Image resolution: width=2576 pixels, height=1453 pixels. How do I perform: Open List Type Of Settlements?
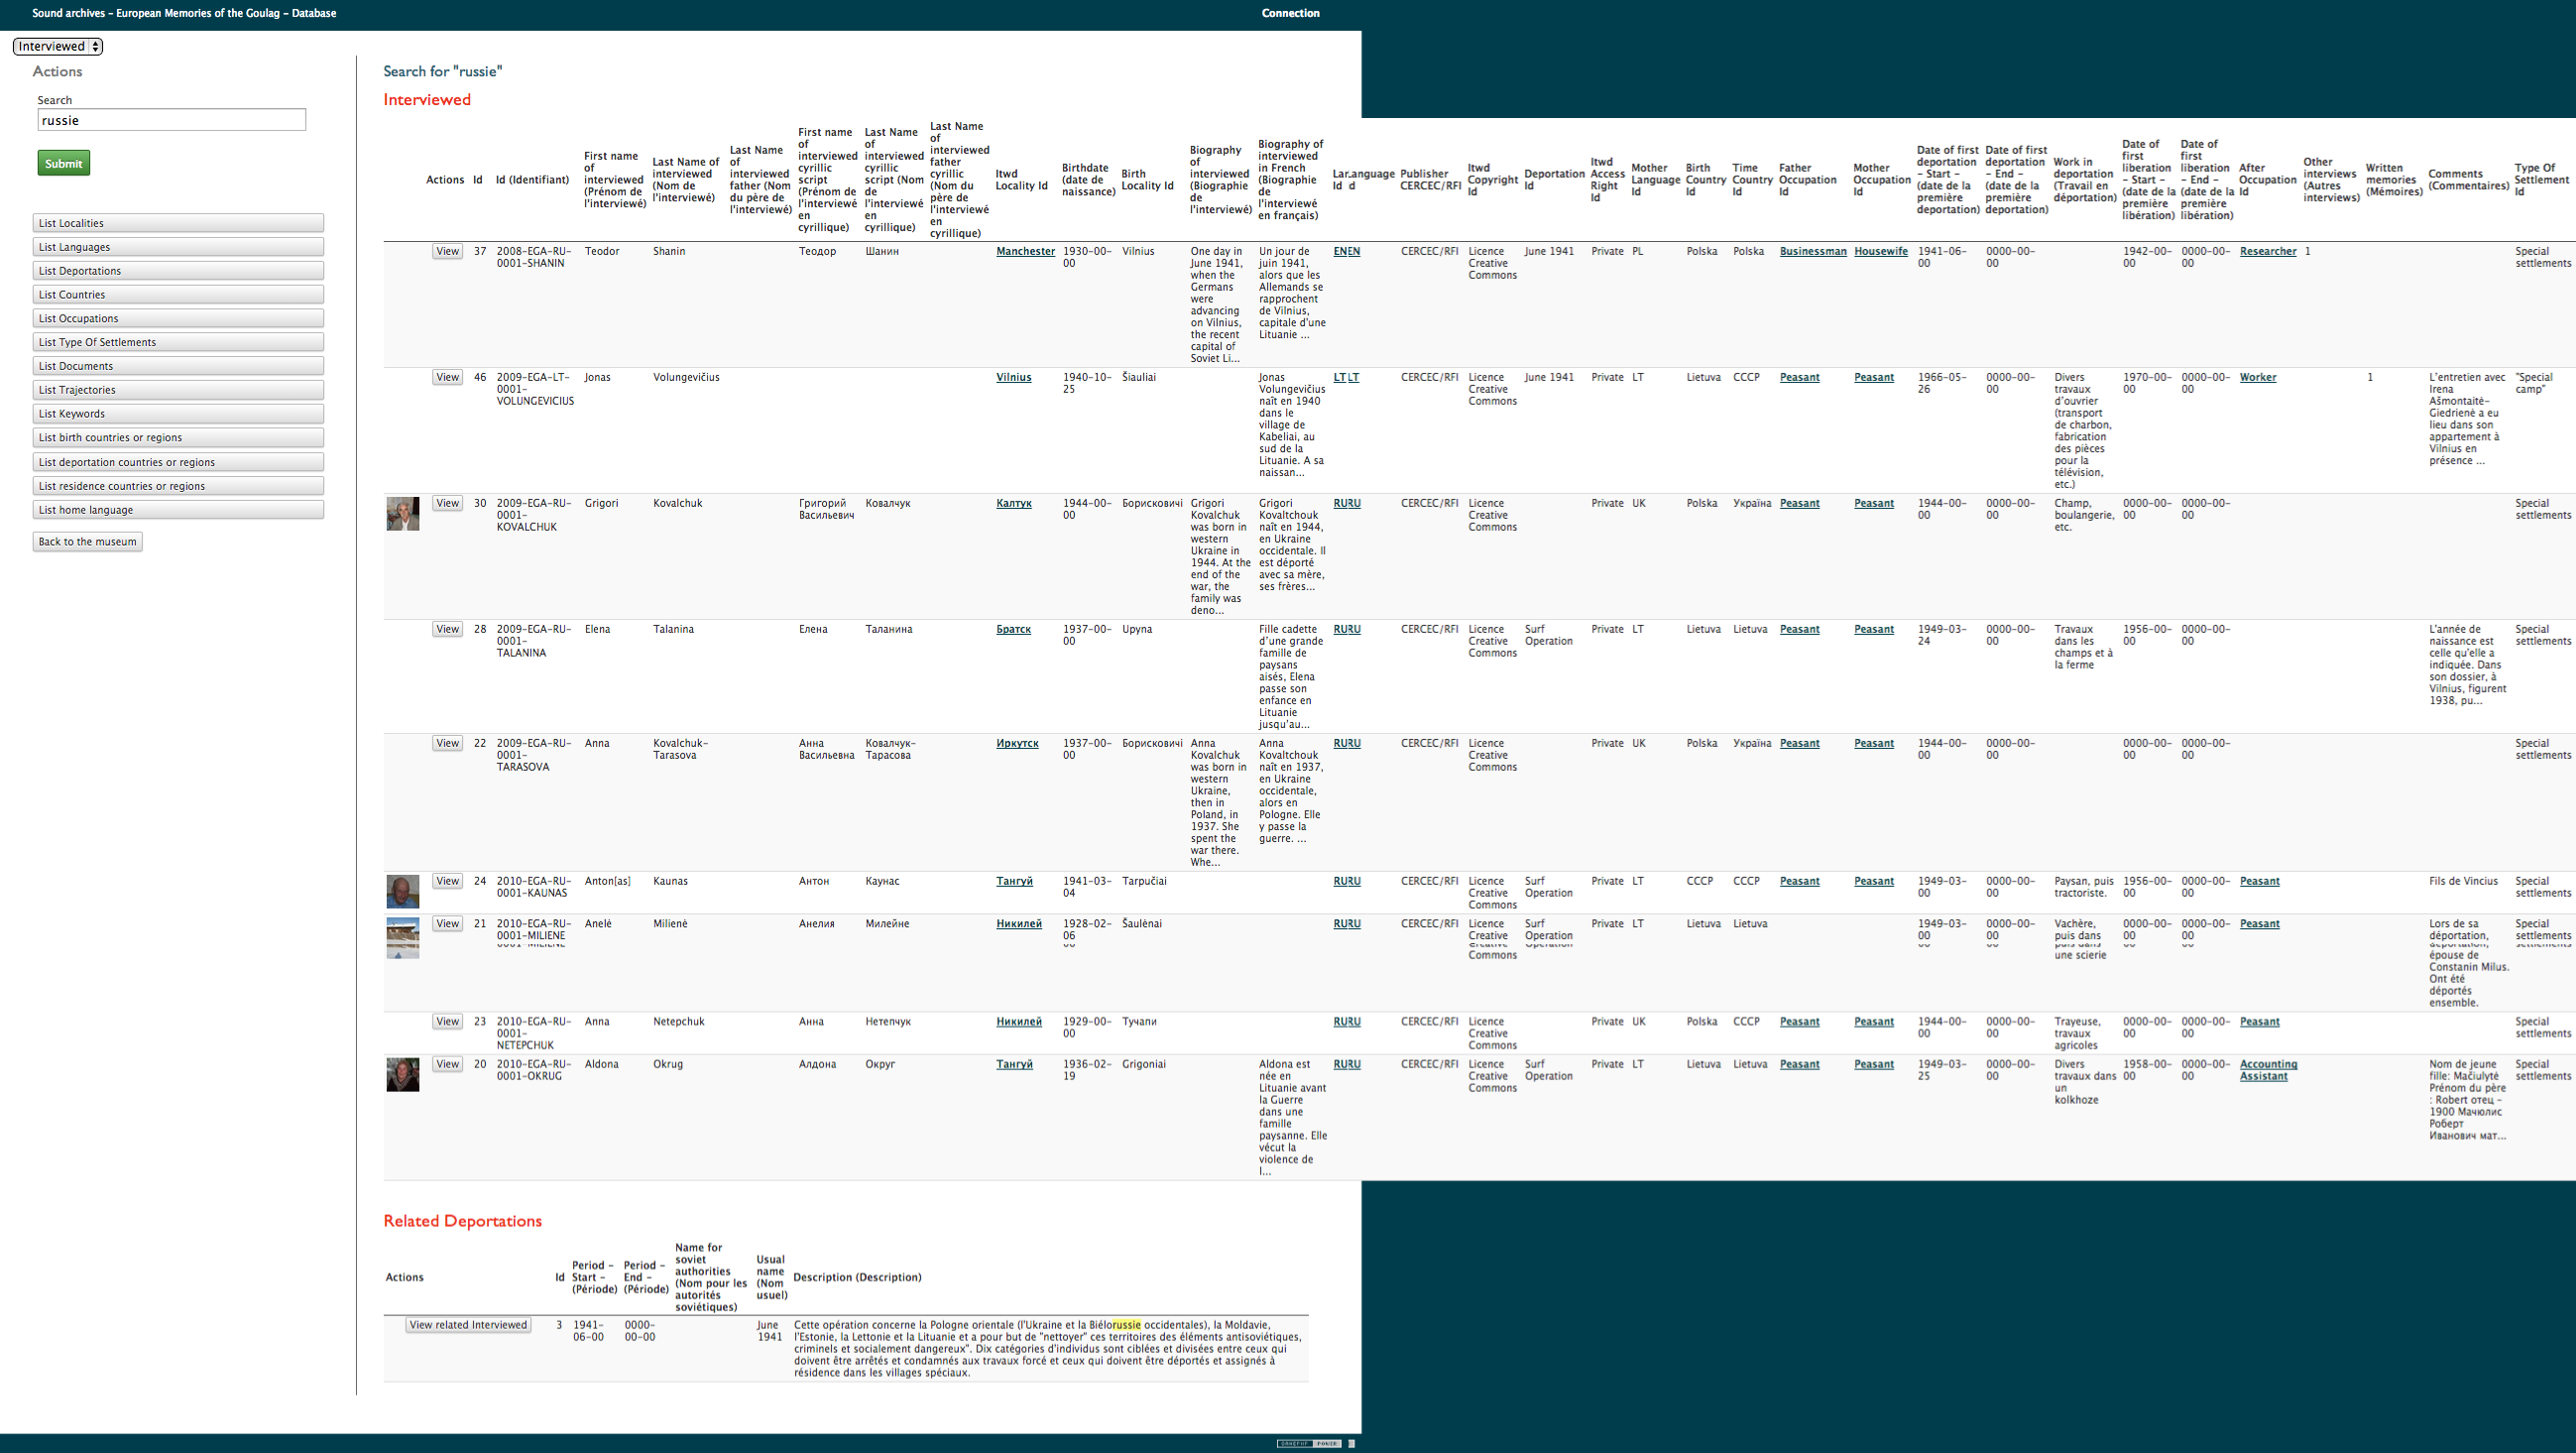pos(178,342)
